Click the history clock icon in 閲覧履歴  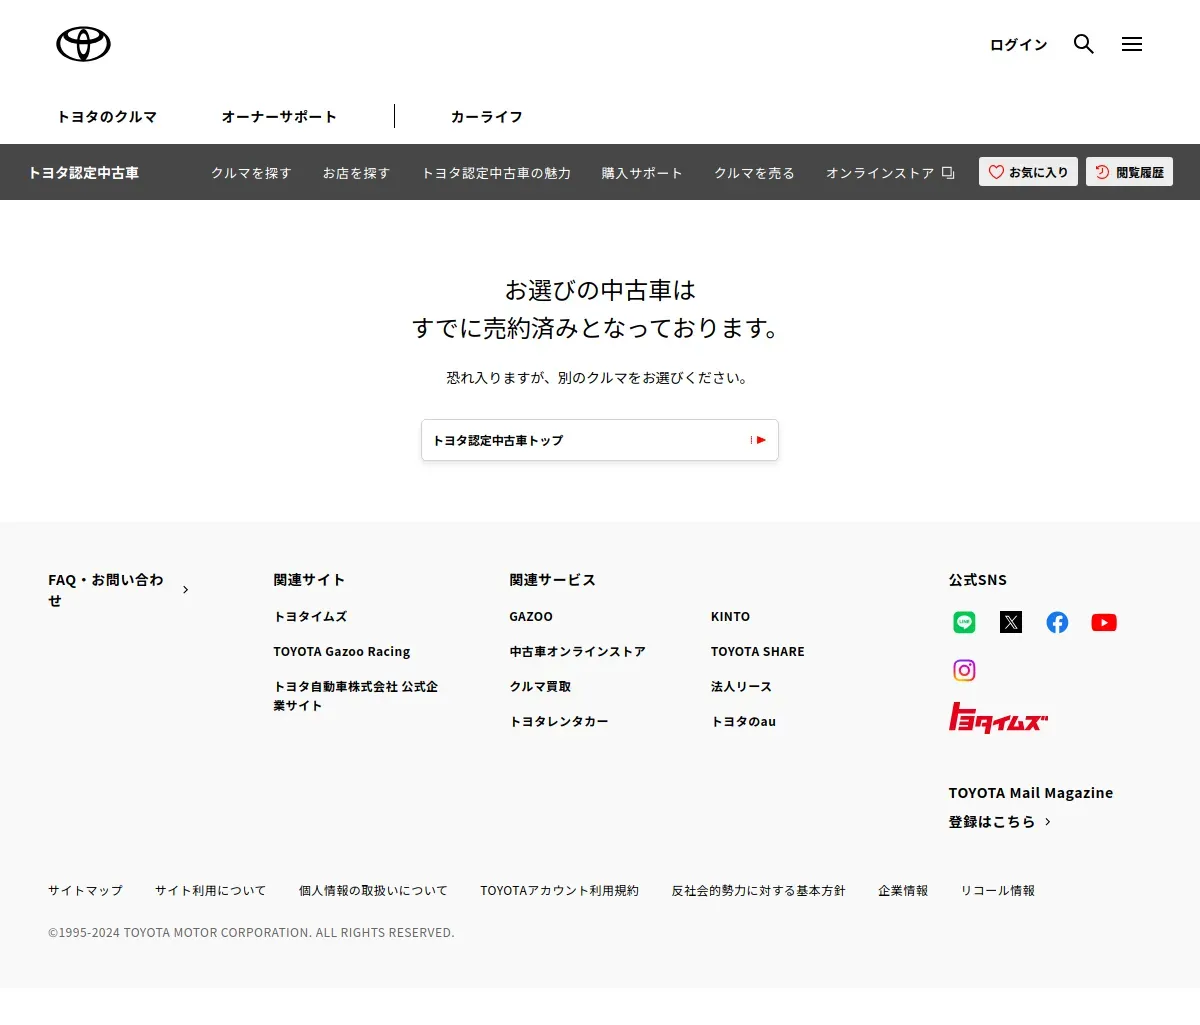point(1102,172)
